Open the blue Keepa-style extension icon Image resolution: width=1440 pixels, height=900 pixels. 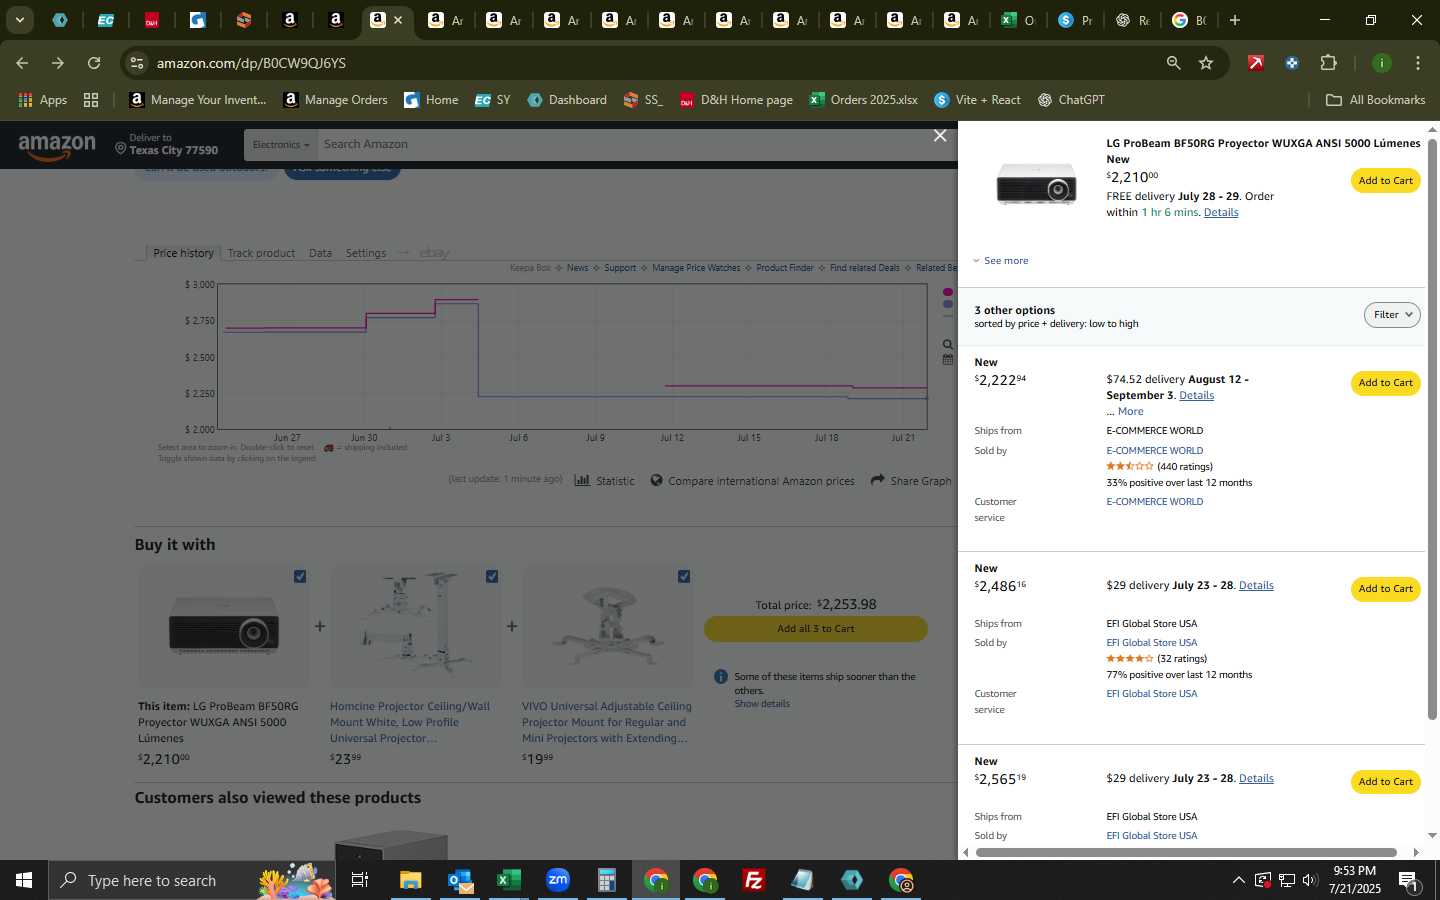coord(1292,63)
